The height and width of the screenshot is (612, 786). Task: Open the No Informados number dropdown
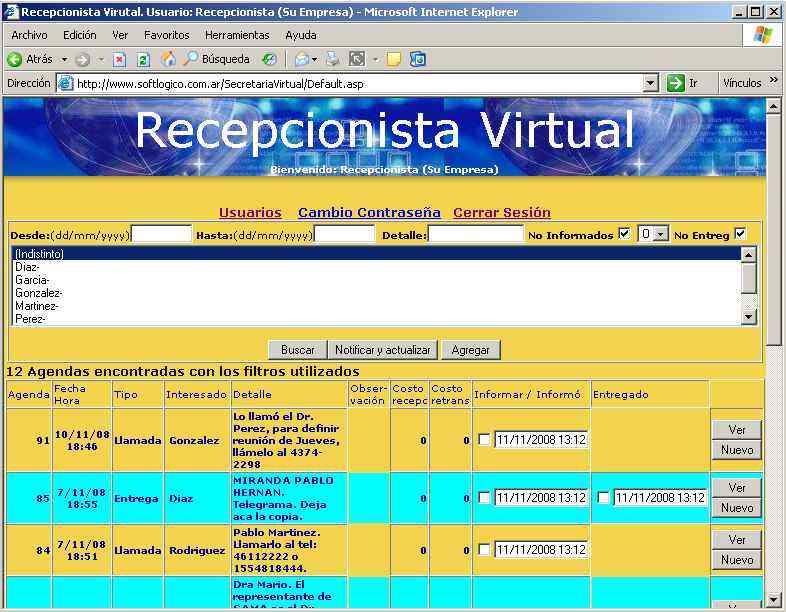click(x=659, y=234)
